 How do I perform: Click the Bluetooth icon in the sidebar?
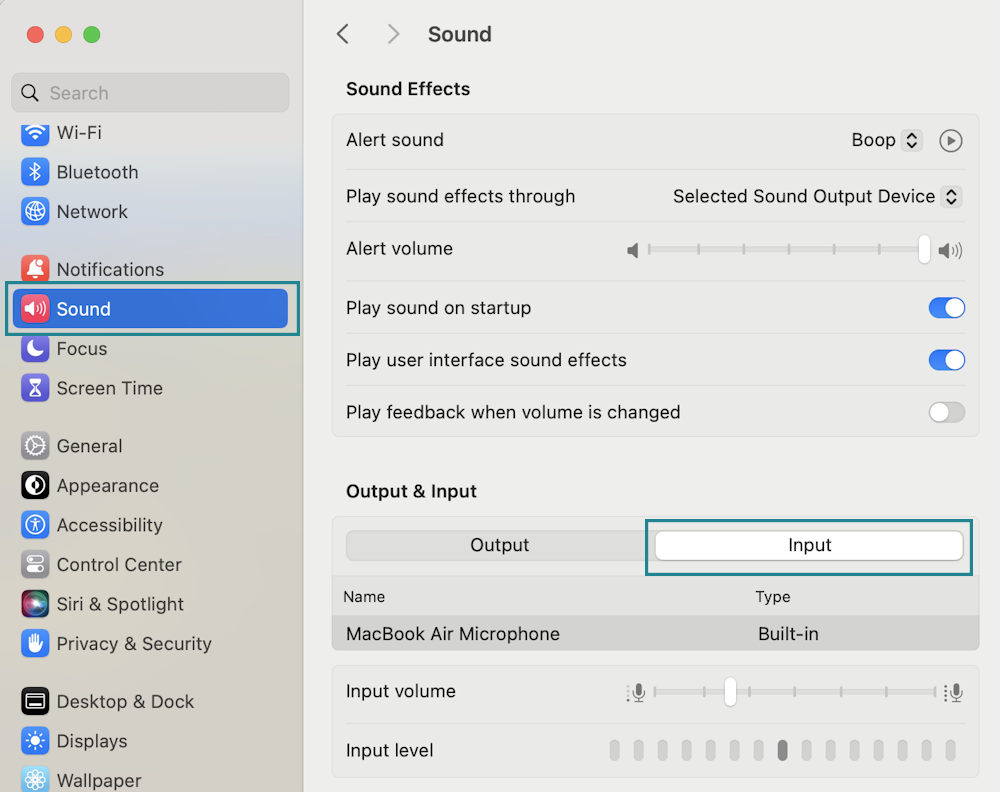35,172
